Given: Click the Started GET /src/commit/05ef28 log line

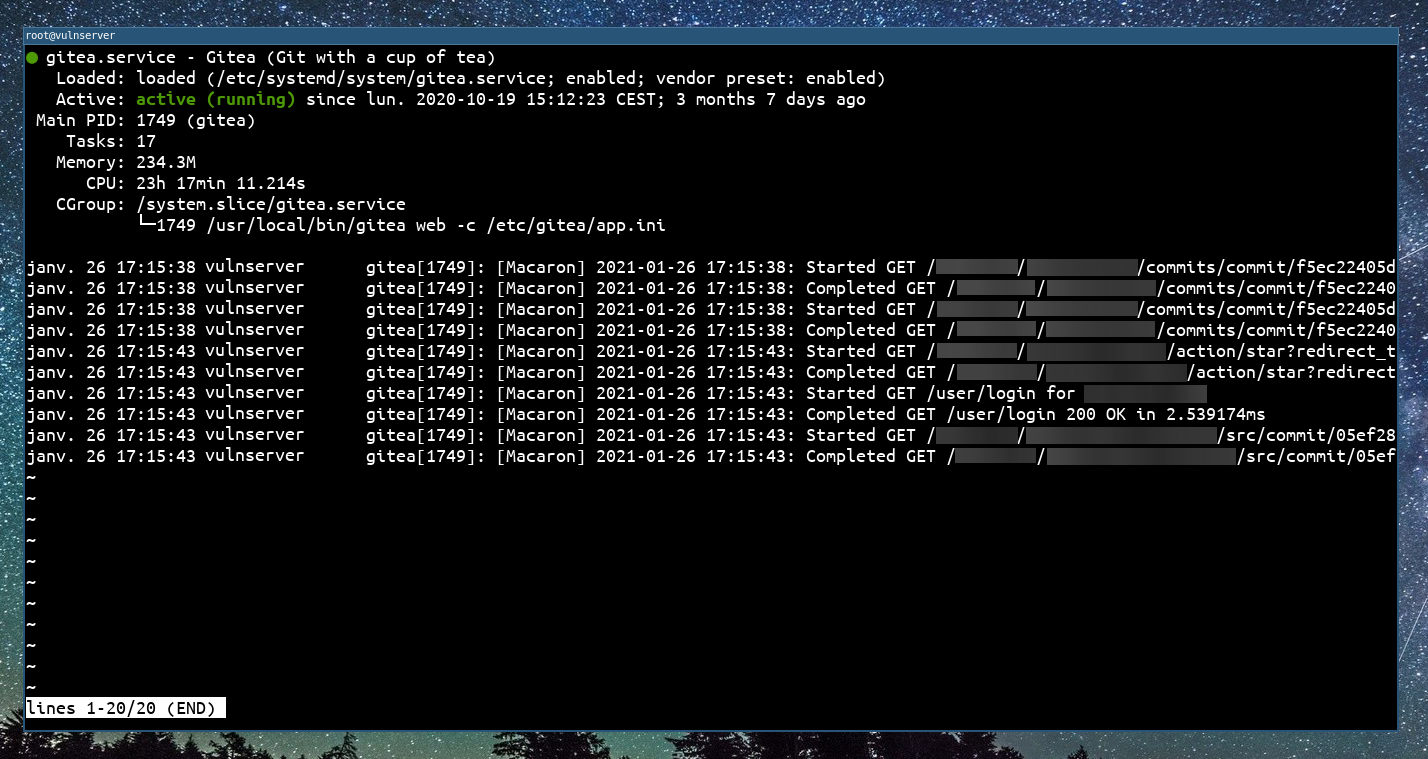Looking at the screenshot, I should [710, 435].
